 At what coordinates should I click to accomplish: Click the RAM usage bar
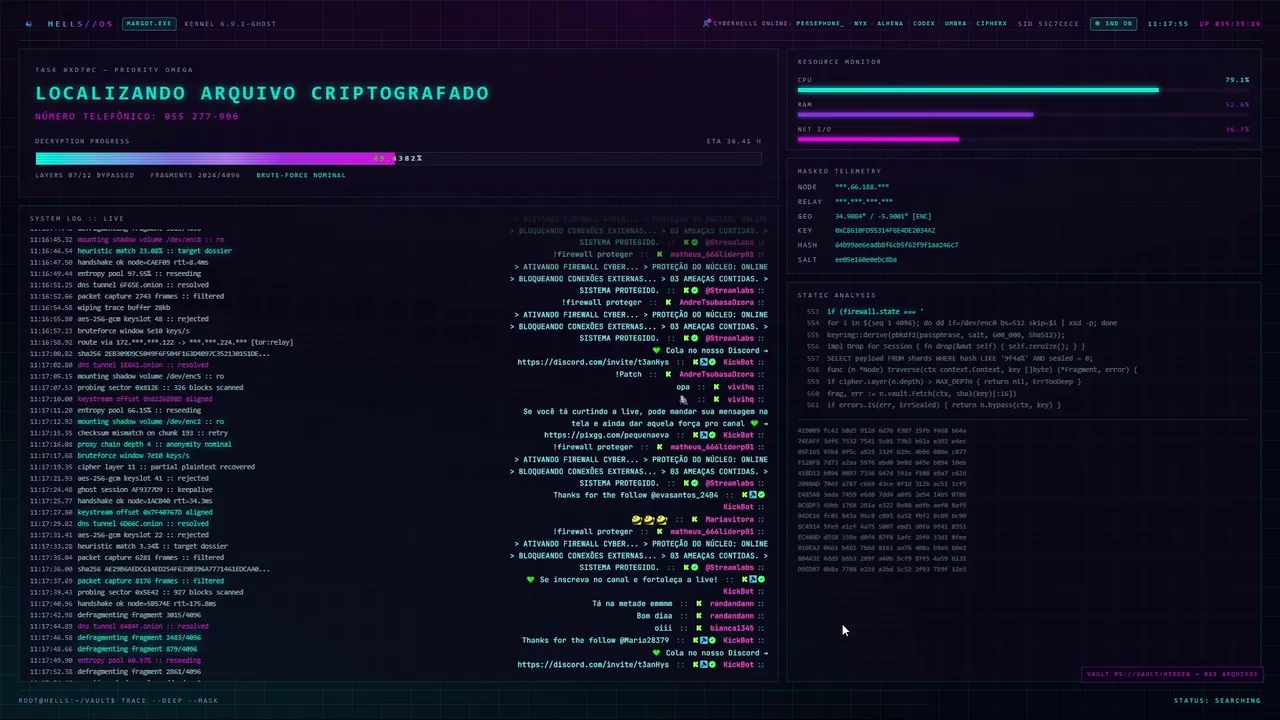[1023, 115]
